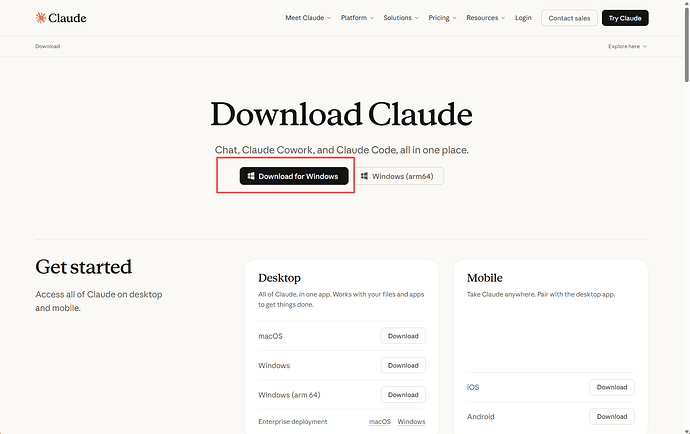The image size is (690, 434).
Task: Click the Windows icon in the arm64 button
Action: pos(364,176)
